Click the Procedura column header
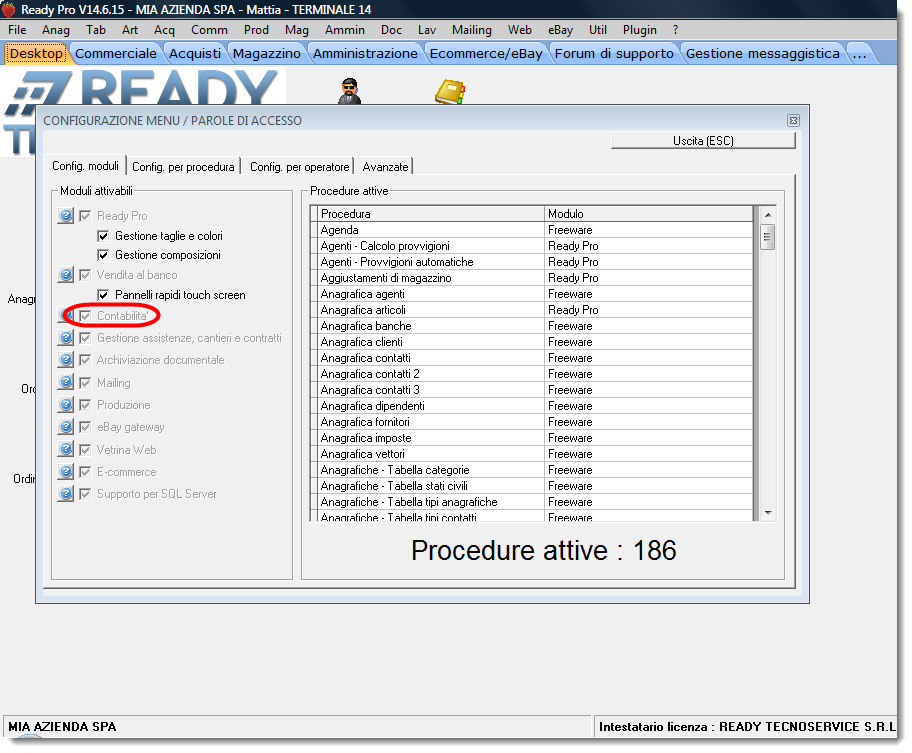912x753 pixels. click(431, 214)
